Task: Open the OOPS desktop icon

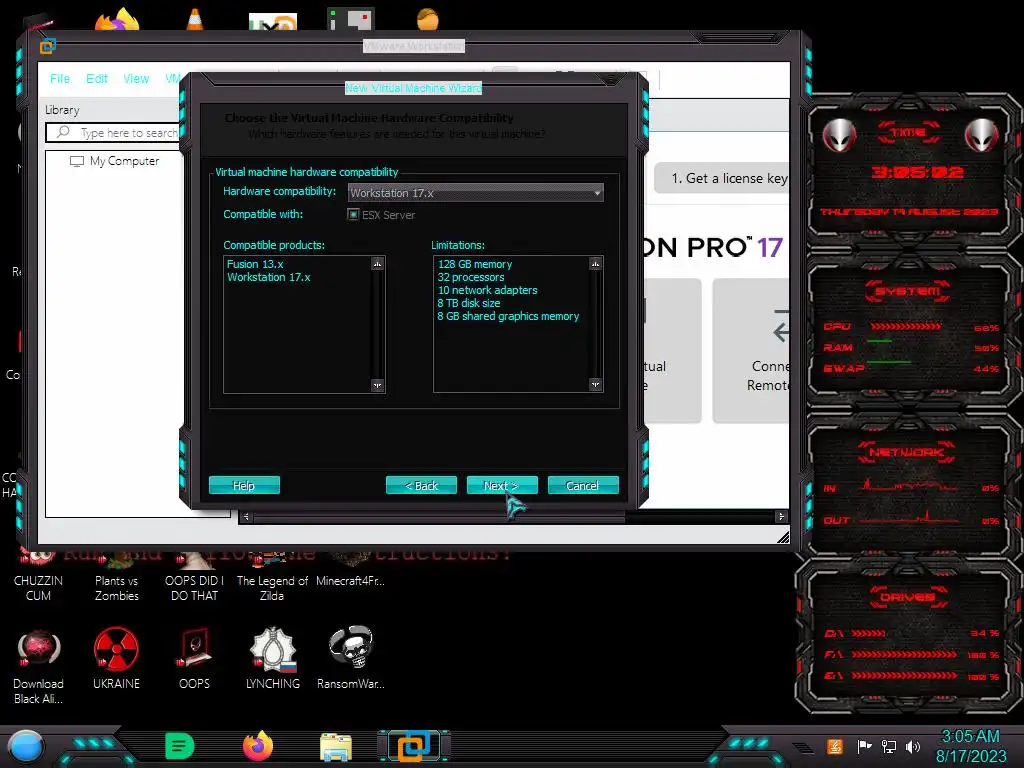Action: click(194, 658)
